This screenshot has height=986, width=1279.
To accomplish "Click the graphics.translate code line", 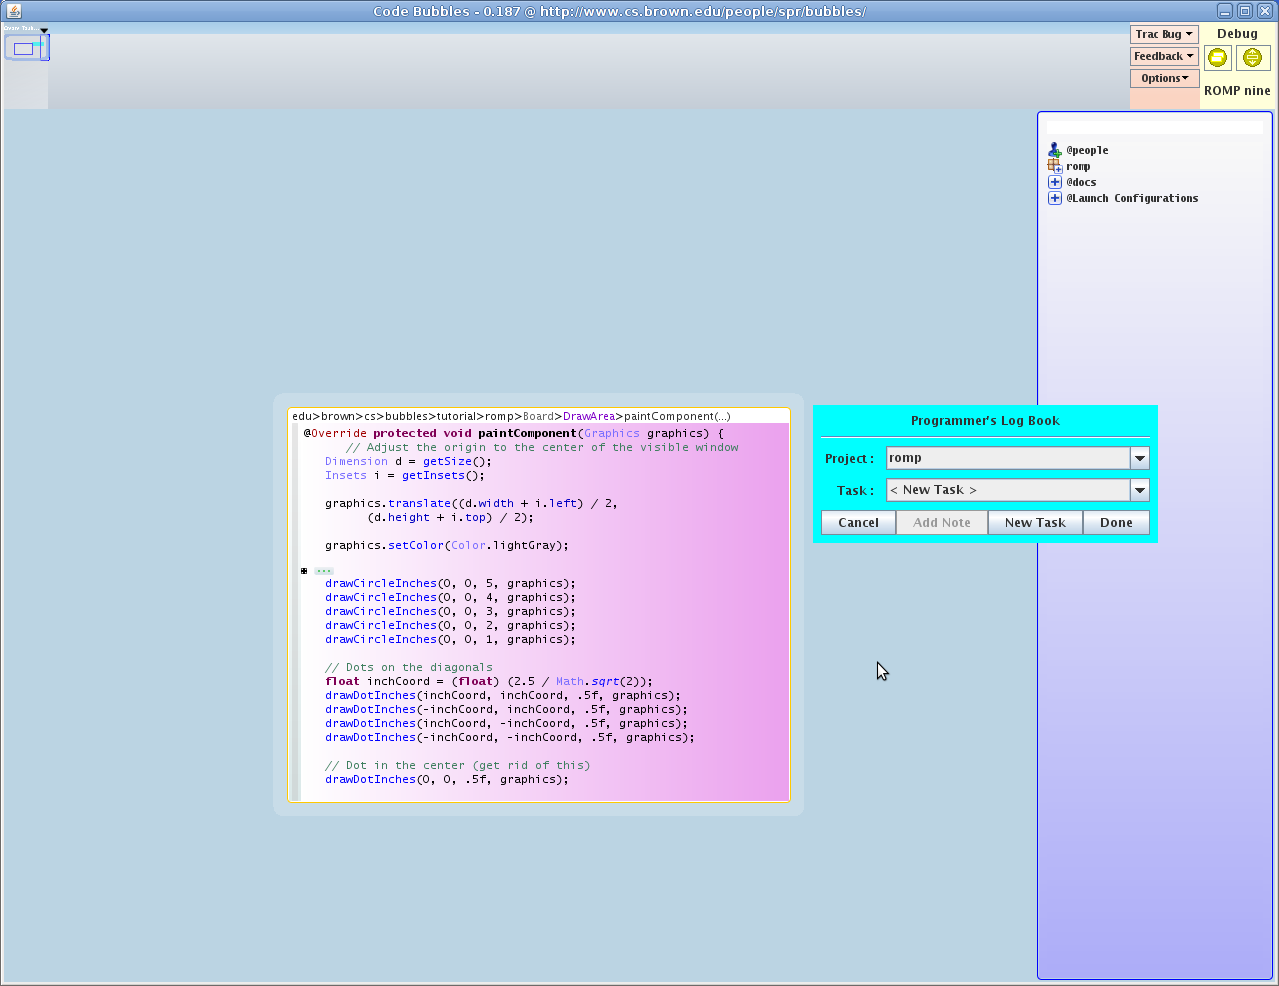I will point(471,503).
